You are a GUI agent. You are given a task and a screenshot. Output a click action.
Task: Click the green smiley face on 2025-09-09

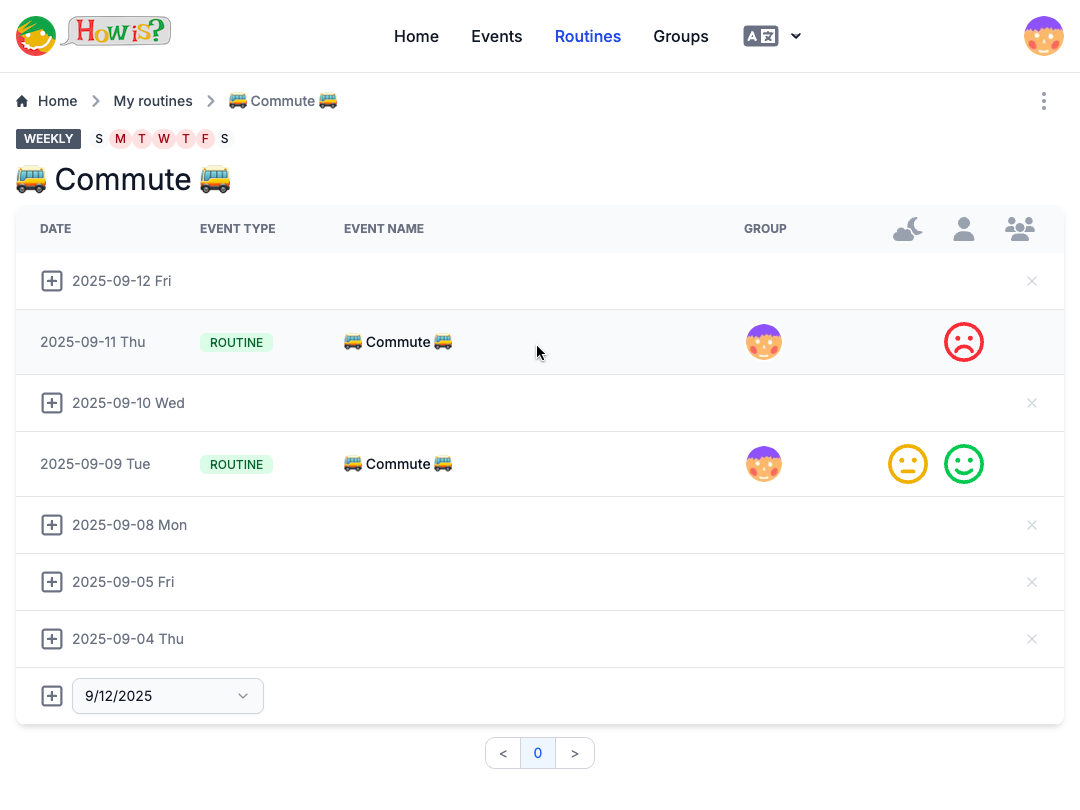963,464
